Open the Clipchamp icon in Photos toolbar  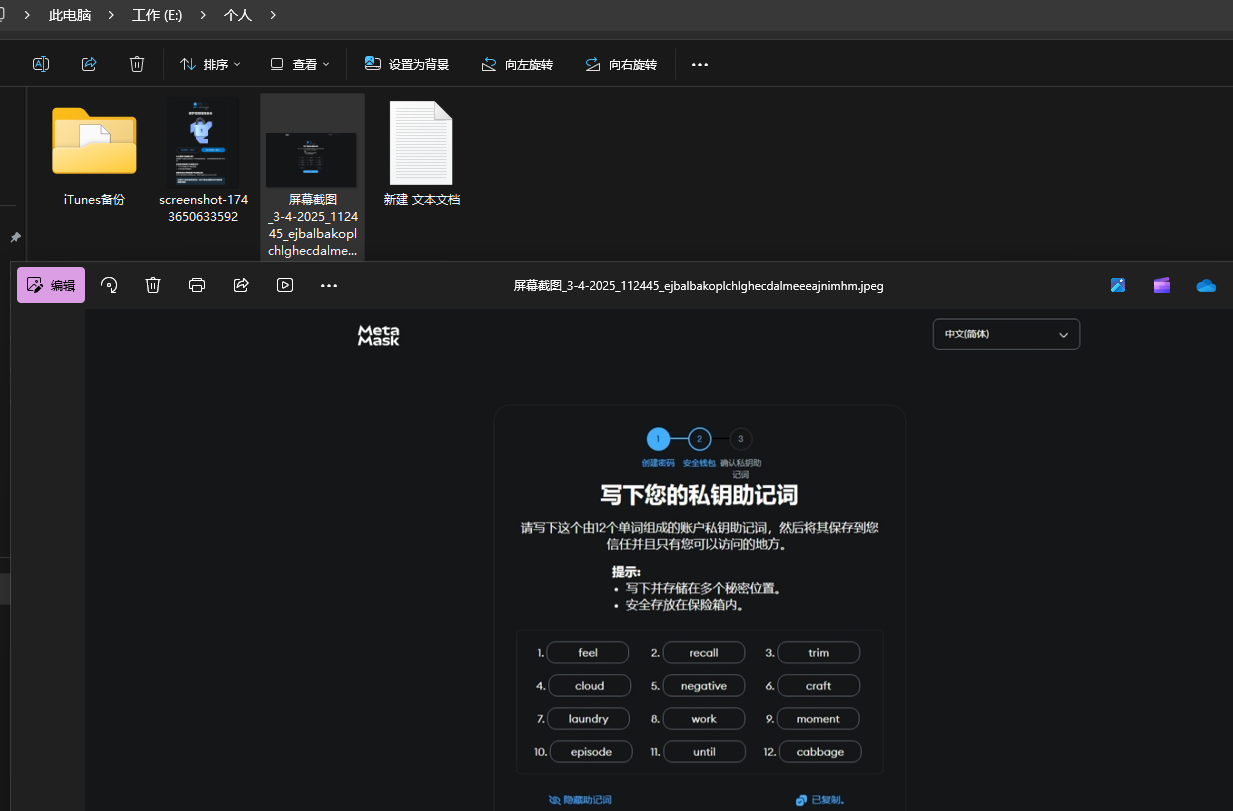(1161, 285)
